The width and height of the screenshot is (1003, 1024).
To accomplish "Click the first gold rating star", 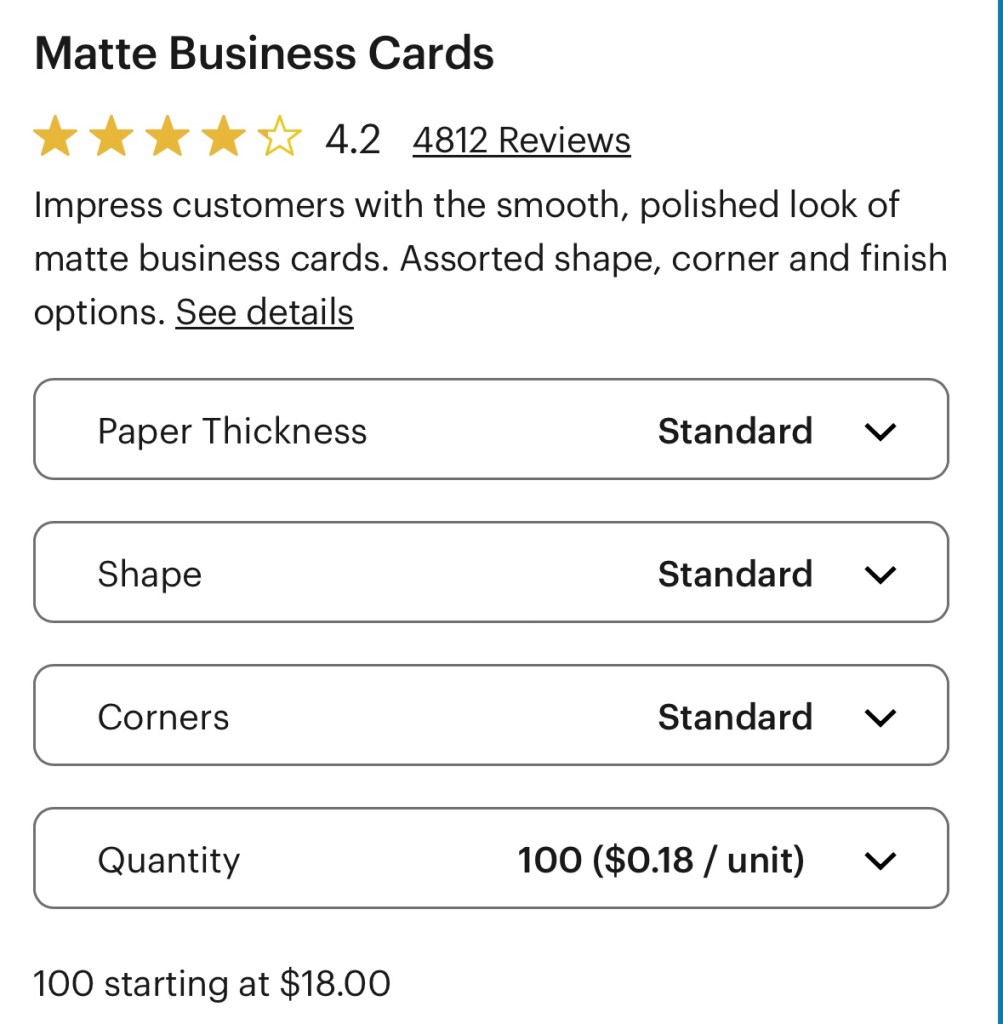I will (x=55, y=138).
